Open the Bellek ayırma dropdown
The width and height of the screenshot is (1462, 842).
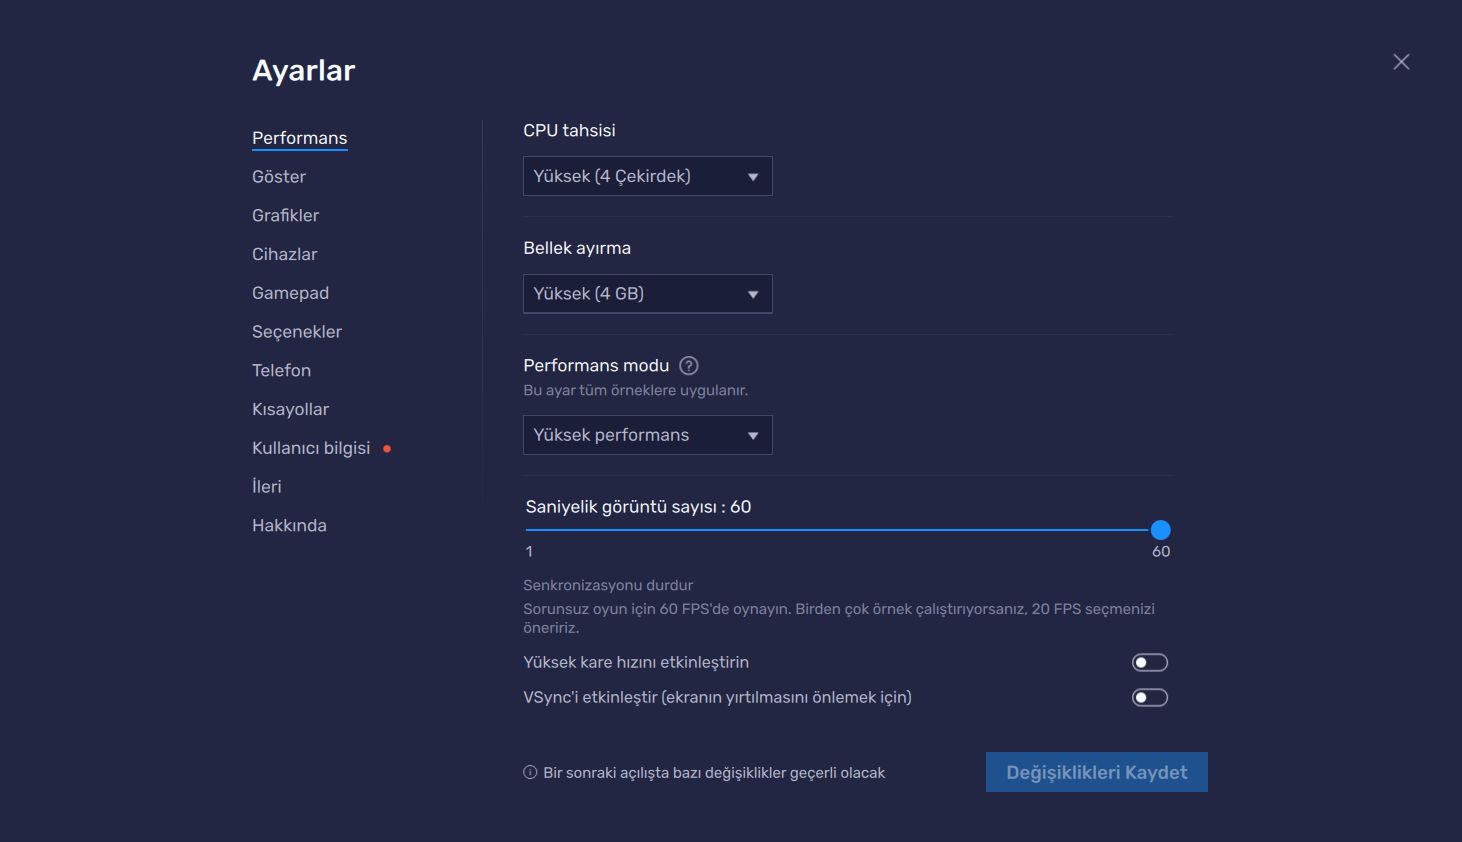648,294
